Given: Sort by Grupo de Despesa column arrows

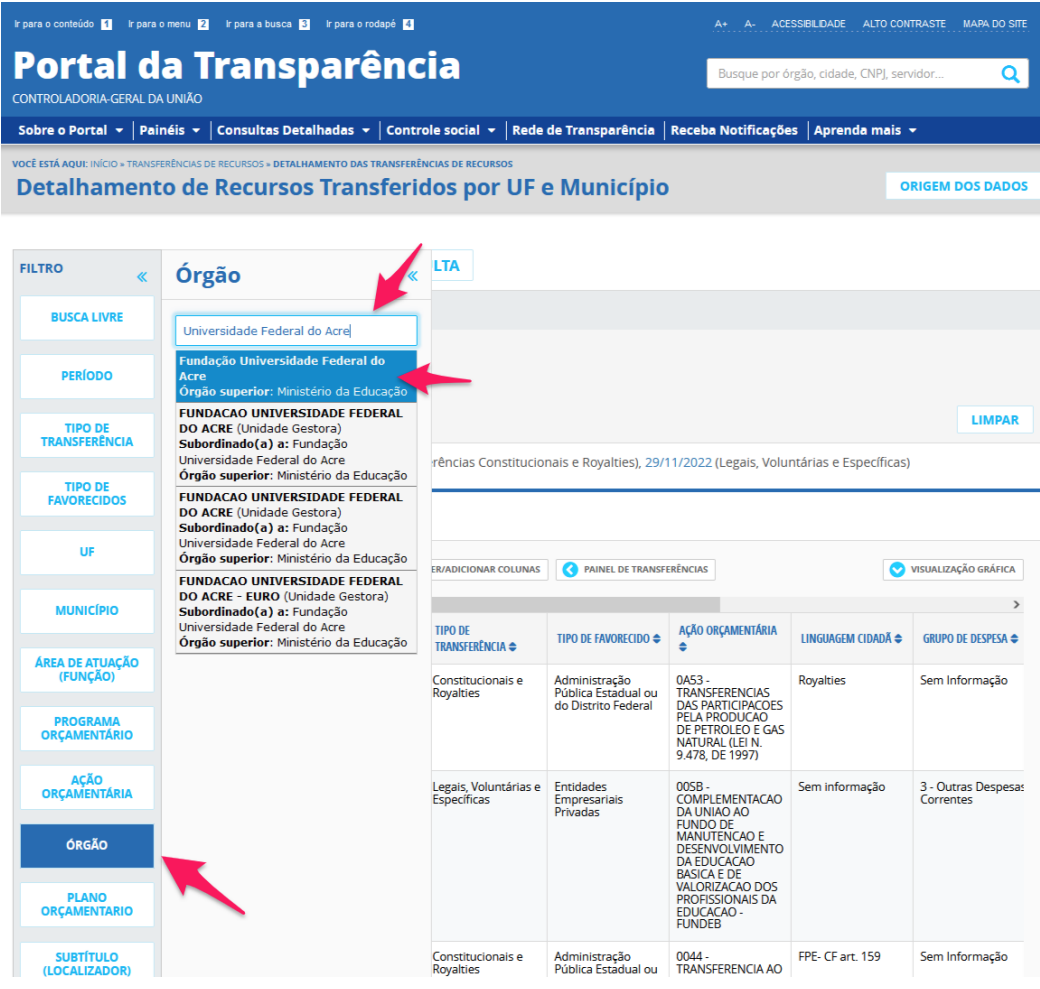Looking at the screenshot, I should (x=1014, y=638).
